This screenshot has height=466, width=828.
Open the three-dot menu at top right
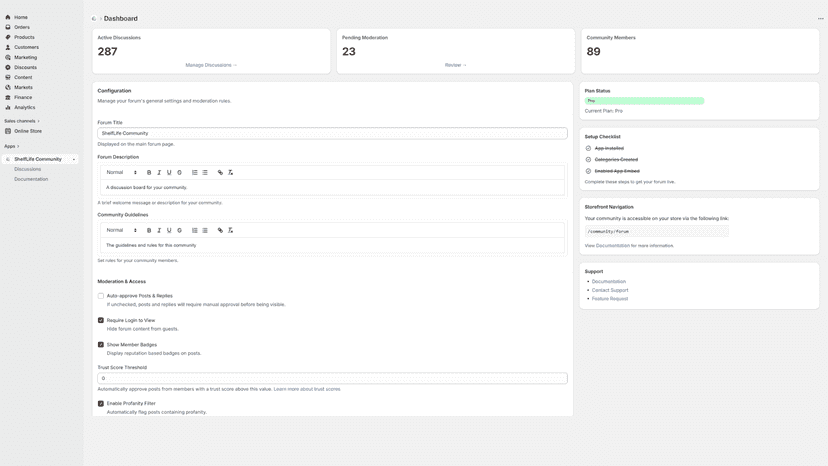point(821,18)
